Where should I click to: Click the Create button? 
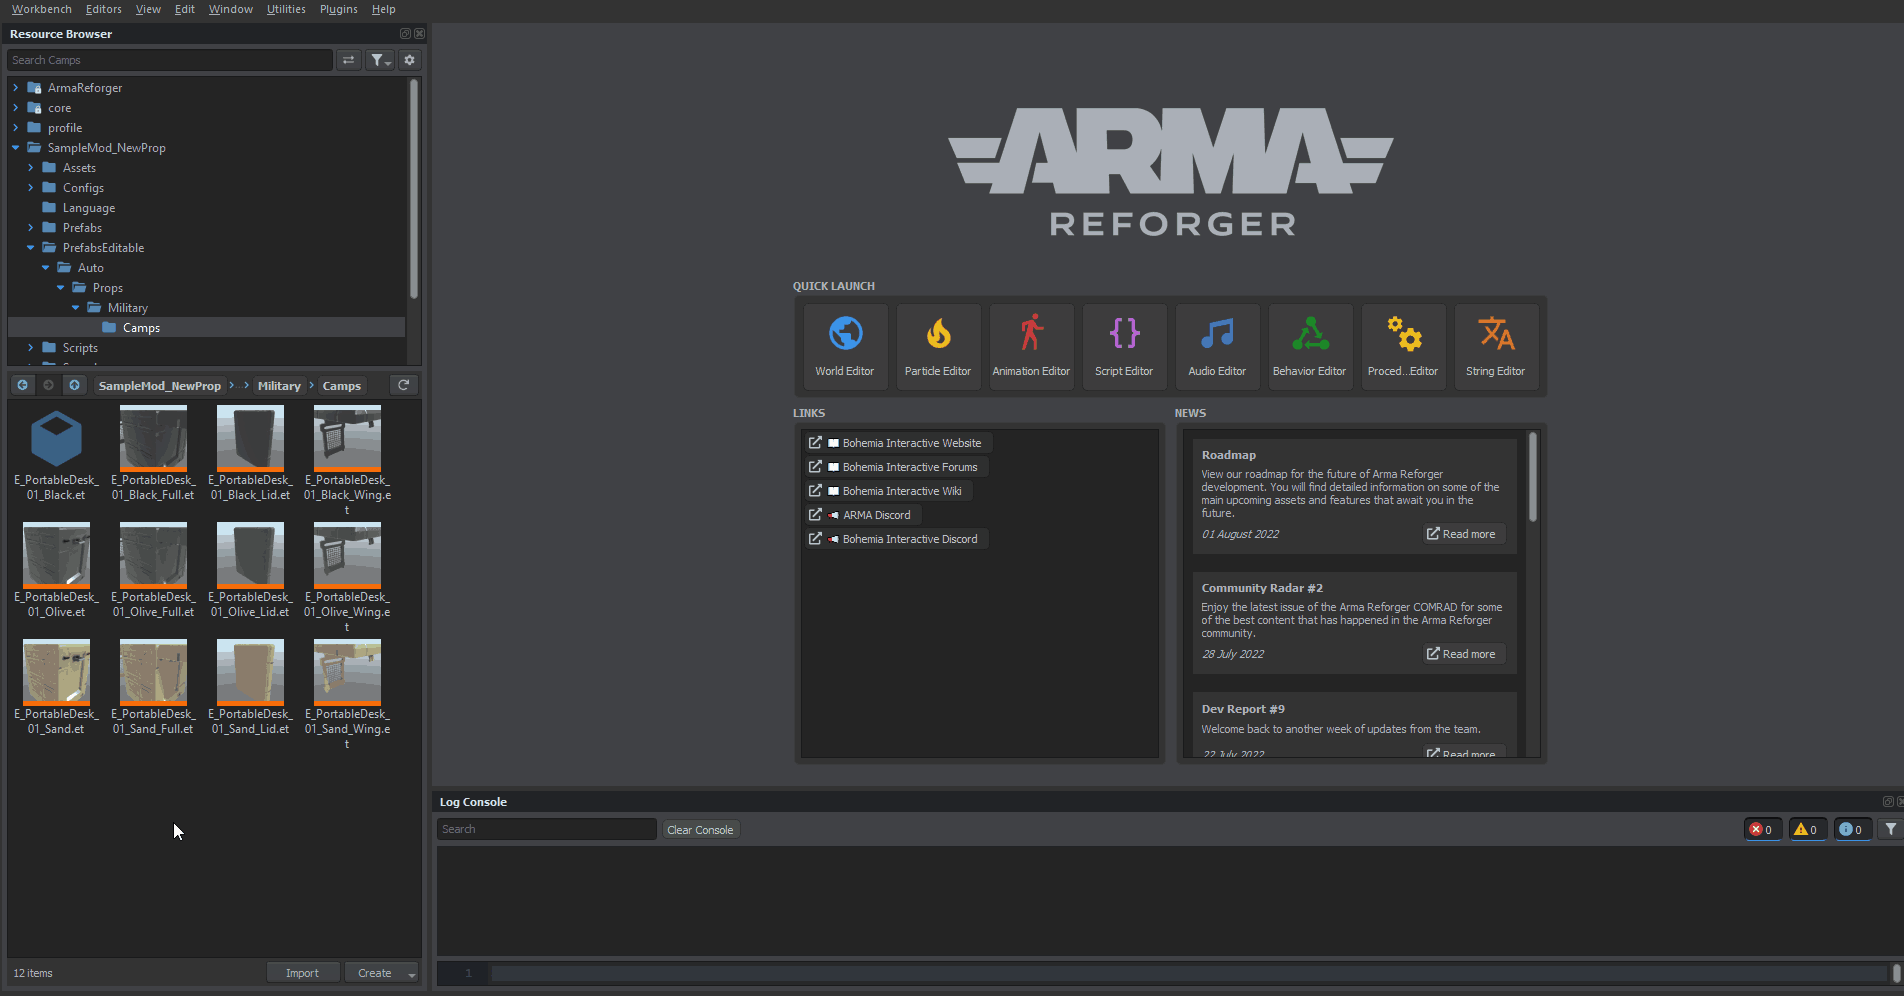point(375,973)
